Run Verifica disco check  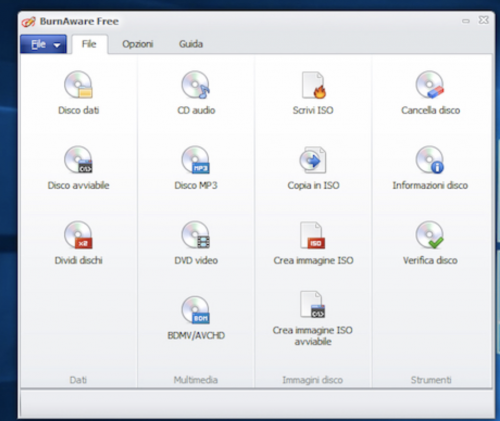(x=430, y=243)
